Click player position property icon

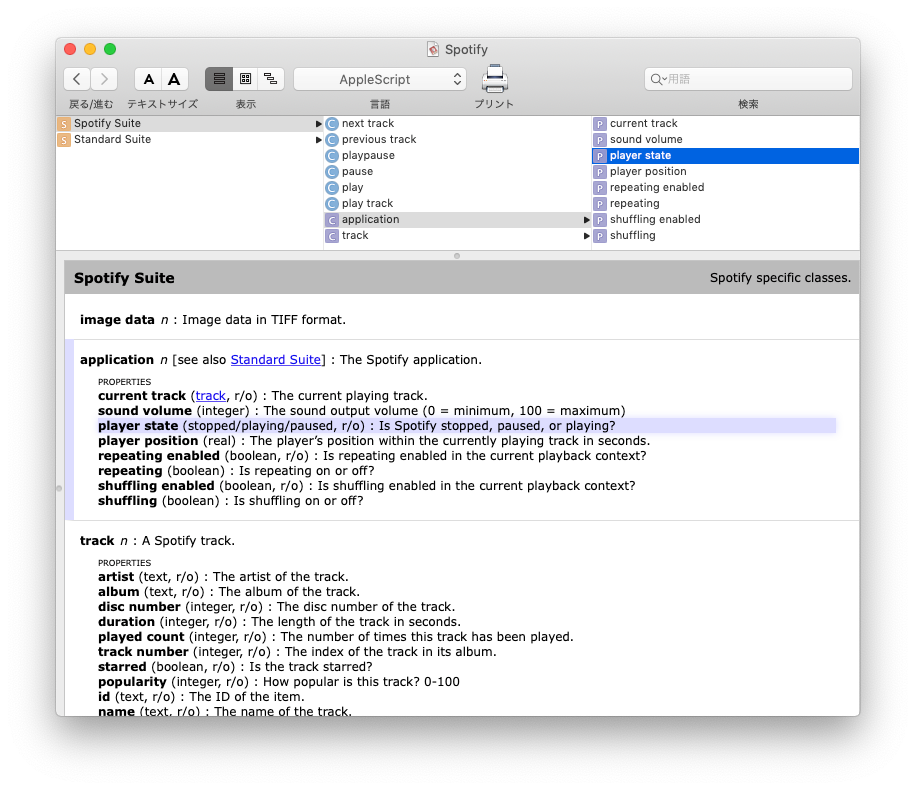[x=599, y=172]
